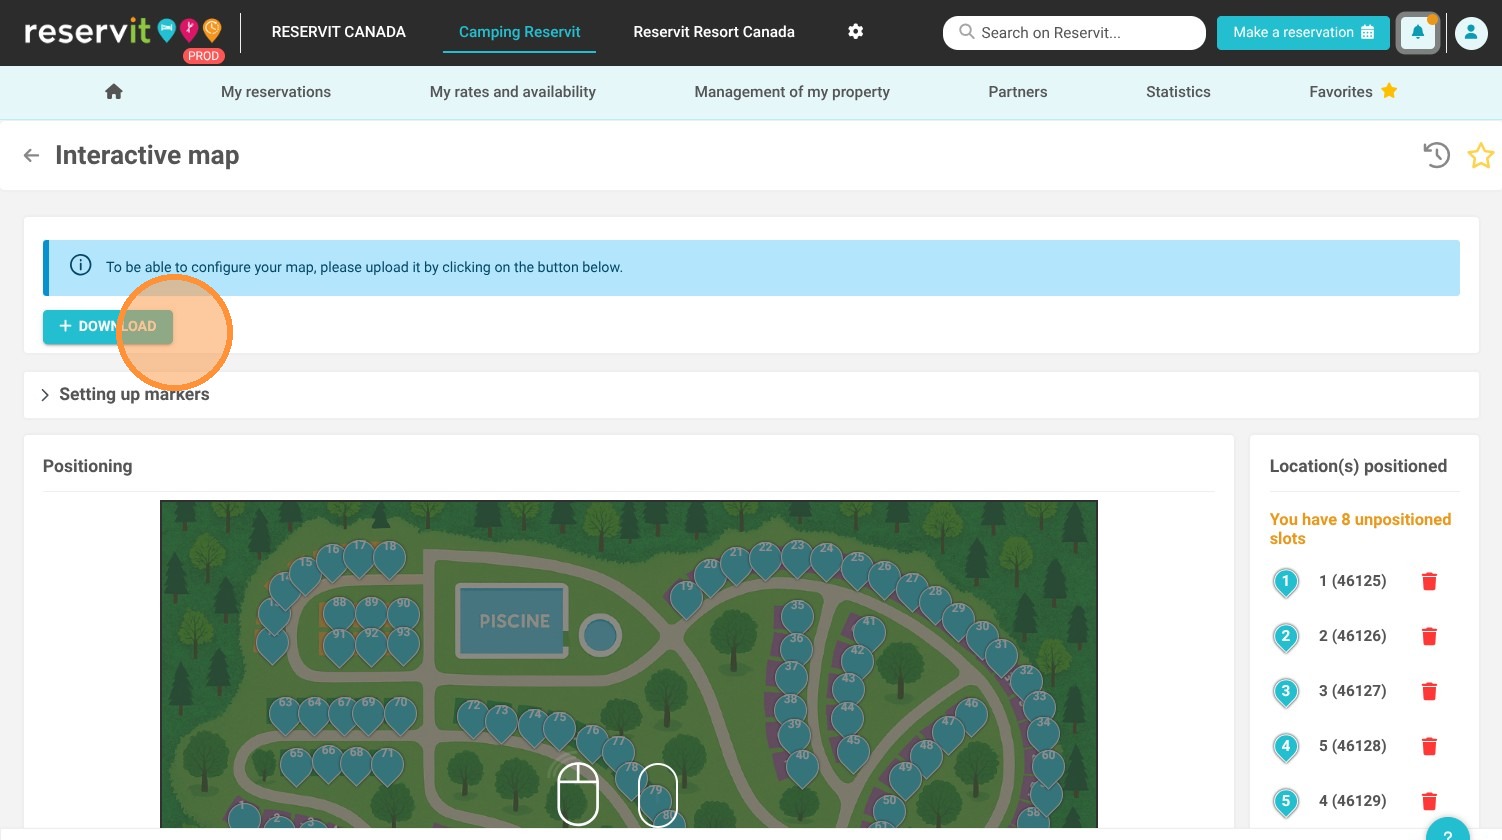The height and width of the screenshot is (840, 1502).
Task: Click marker pin 3 in location list
Action: point(1286,692)
